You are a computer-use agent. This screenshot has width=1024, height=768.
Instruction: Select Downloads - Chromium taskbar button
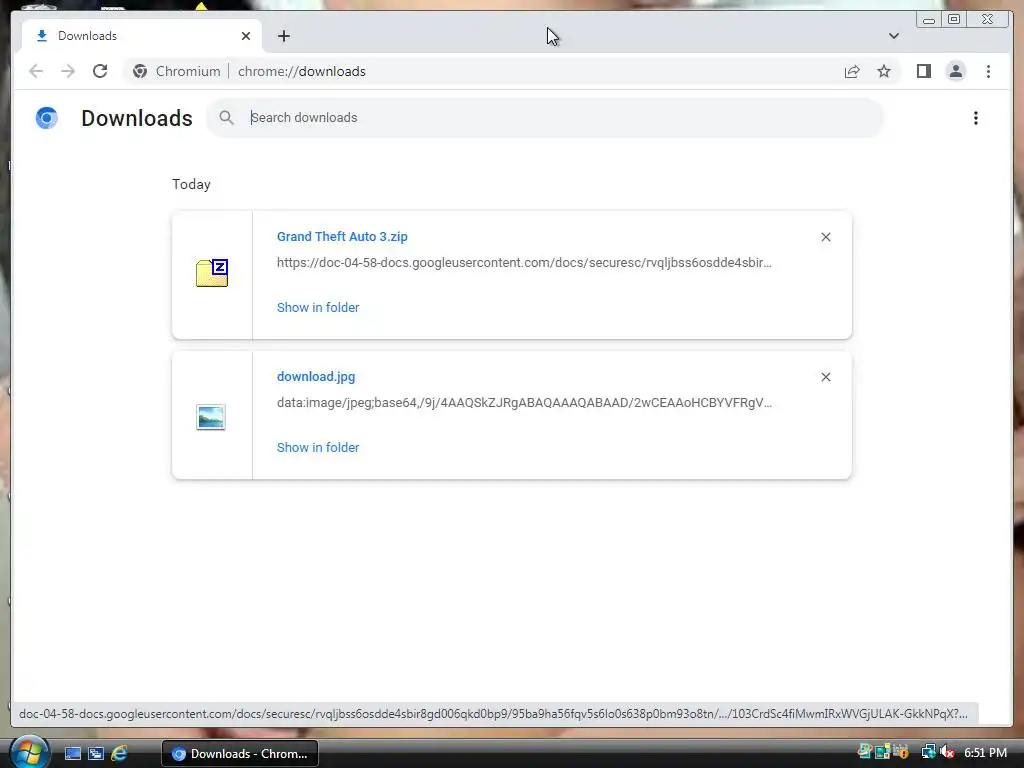tap(240, 754)
